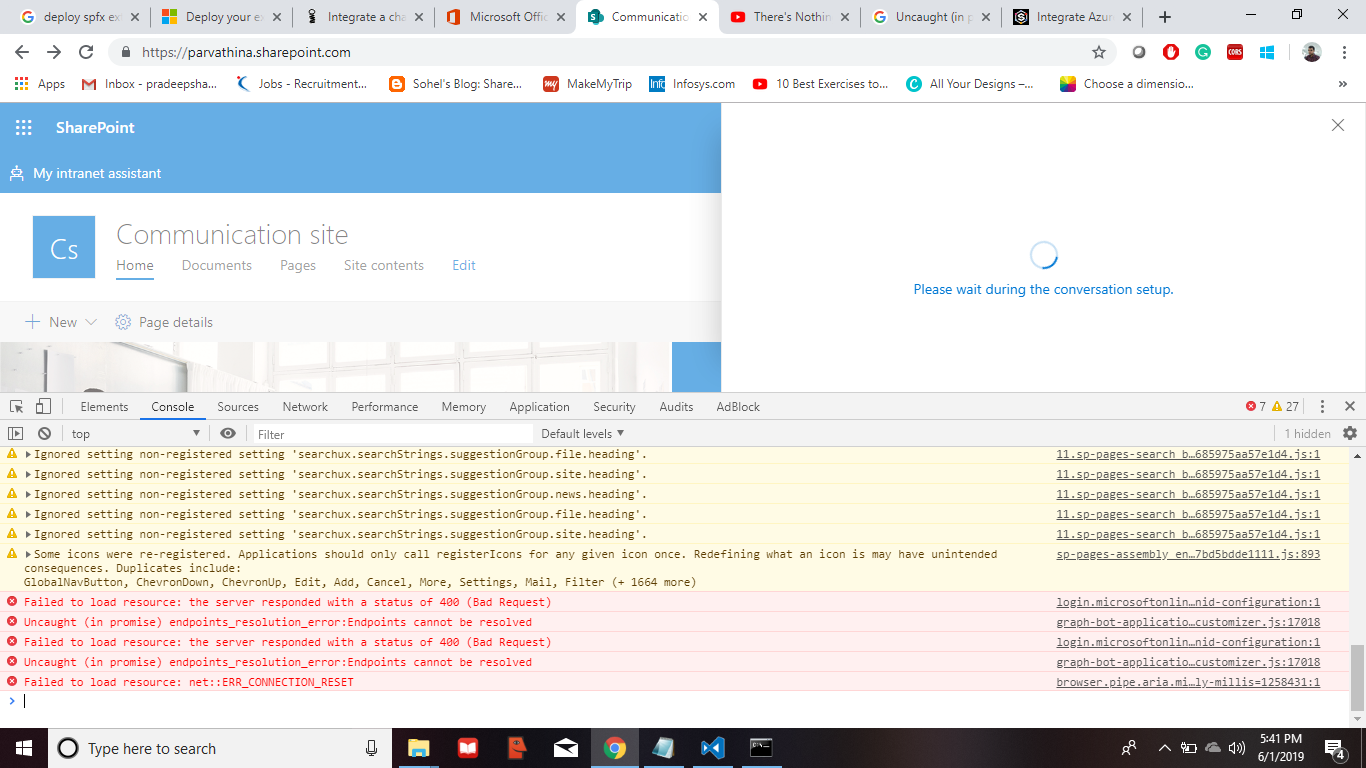
Task: Open the 'Default levels' log filter dropdown
Action: 581,433
